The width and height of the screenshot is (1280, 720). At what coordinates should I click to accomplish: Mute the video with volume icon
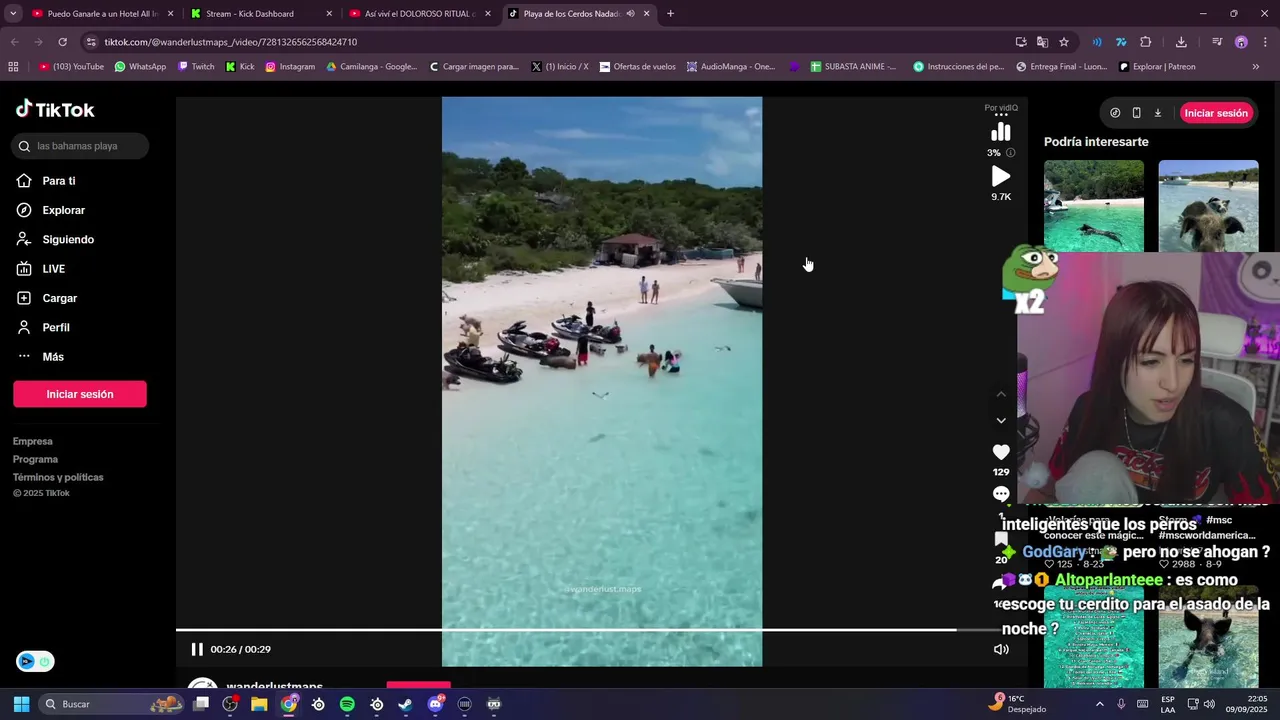1001,649
